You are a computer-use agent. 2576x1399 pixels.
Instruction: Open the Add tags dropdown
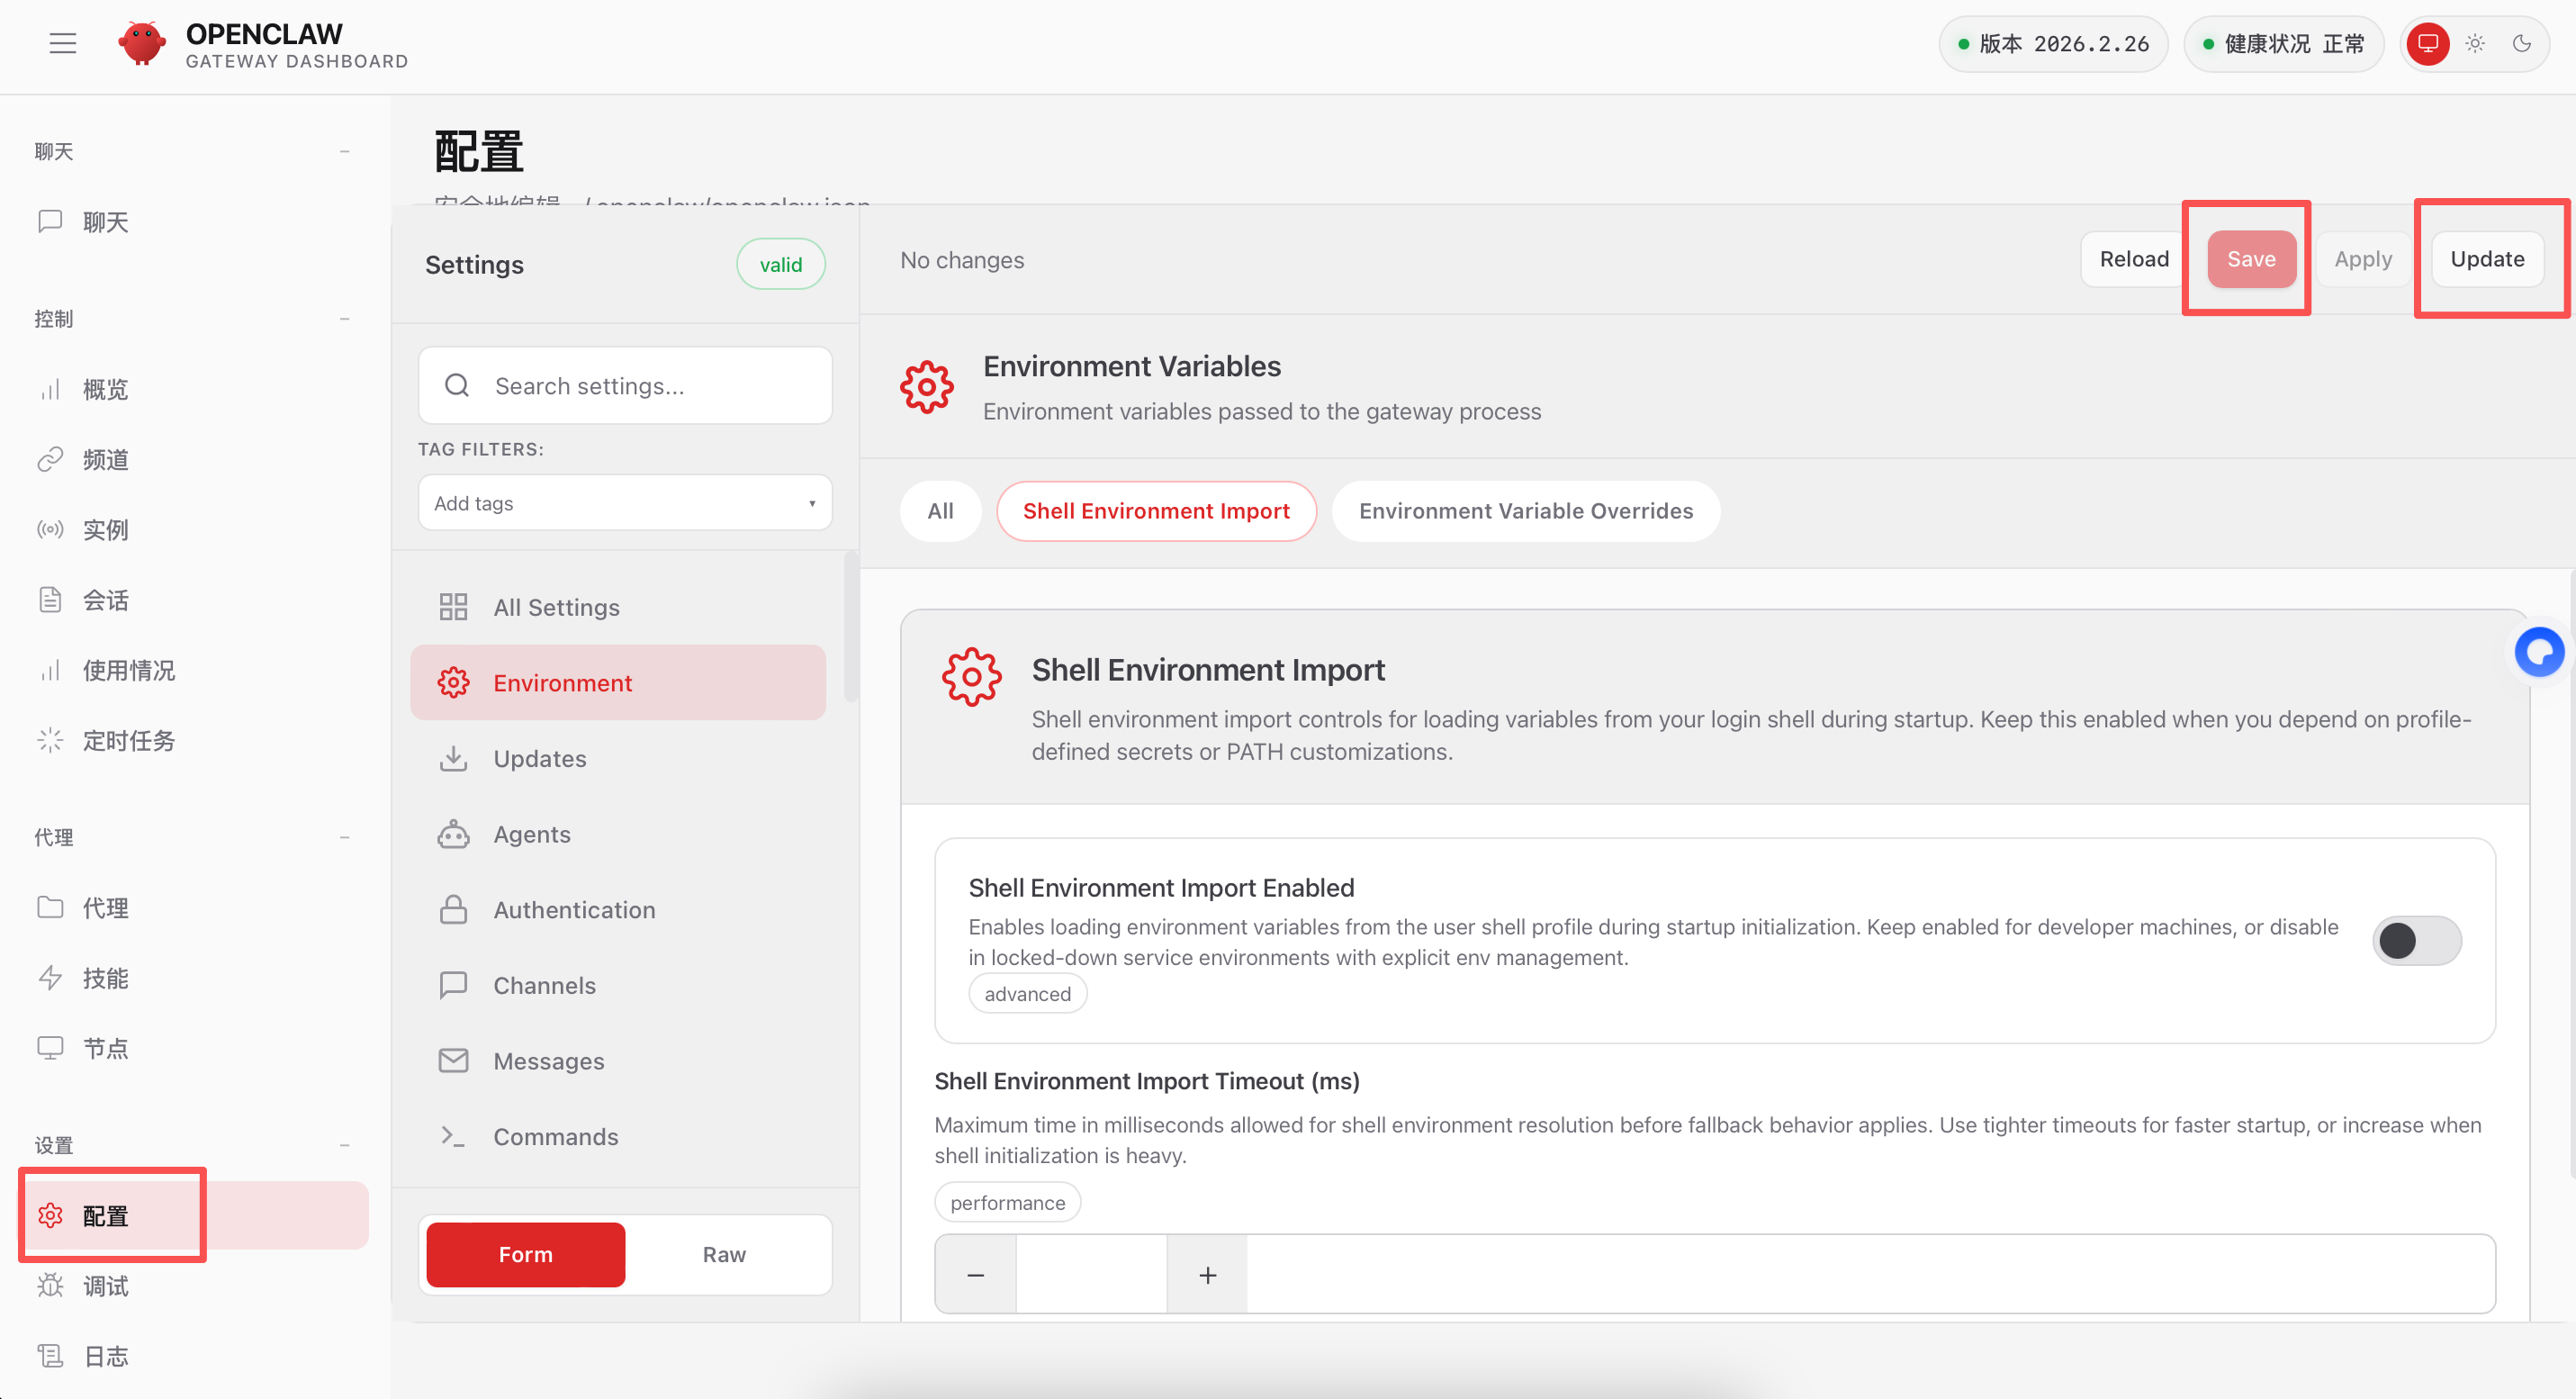[x=625, y=503]
